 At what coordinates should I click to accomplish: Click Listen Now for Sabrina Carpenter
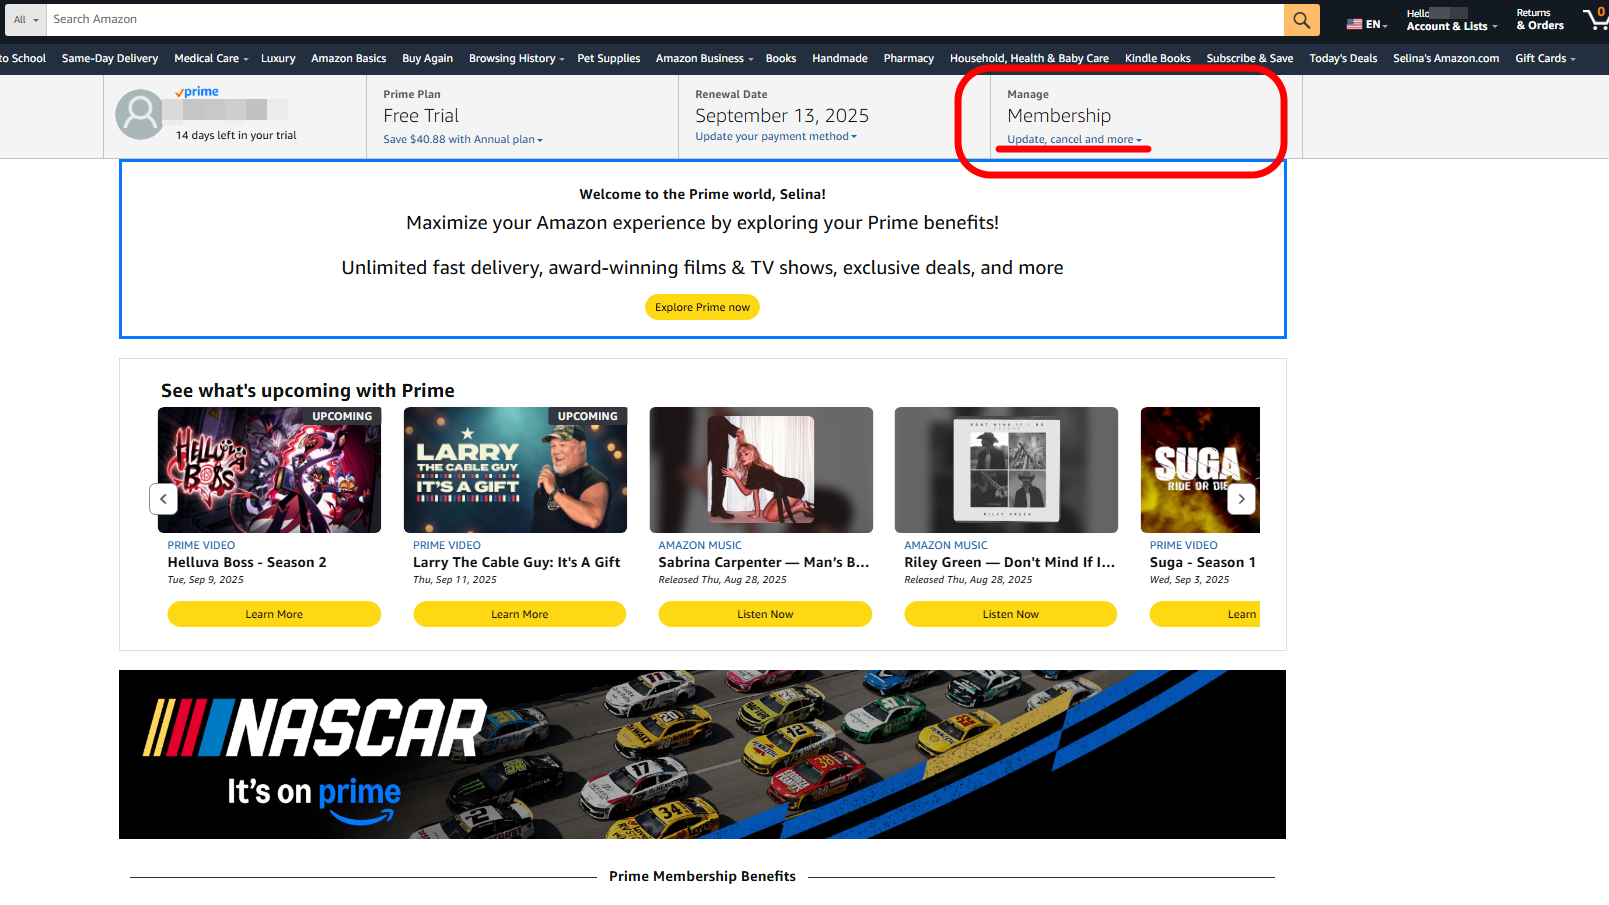(765, 614)
